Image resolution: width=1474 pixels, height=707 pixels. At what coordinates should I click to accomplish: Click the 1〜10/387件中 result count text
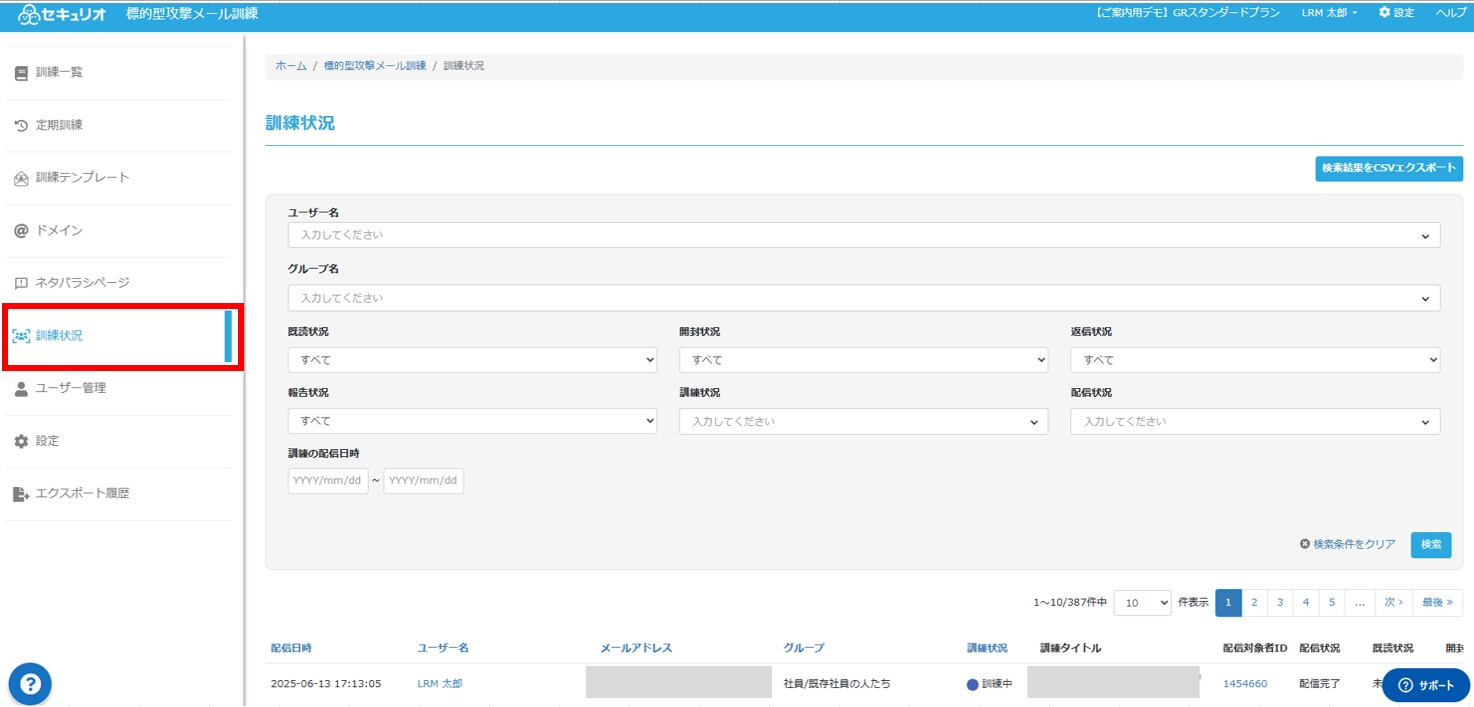pyautogui.click(x=1070, y=603)
